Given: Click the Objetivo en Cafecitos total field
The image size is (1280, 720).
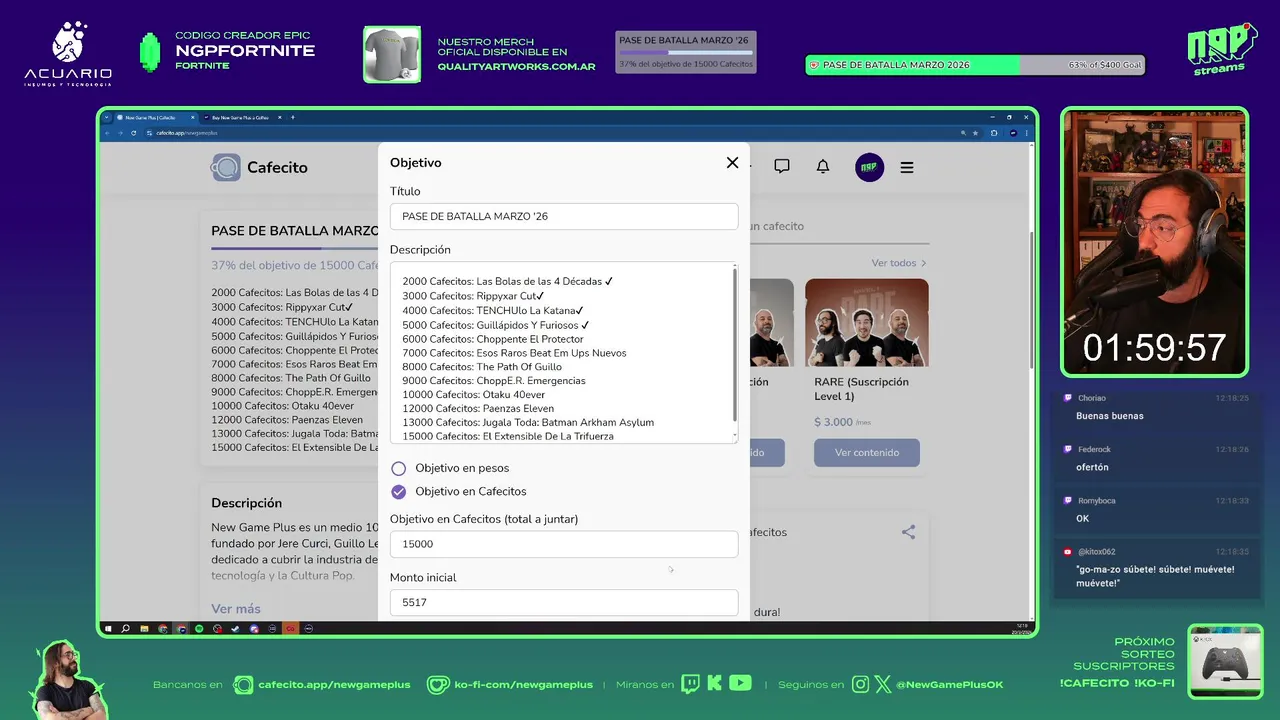Looking at the screenshot, I should pos(564,544).
